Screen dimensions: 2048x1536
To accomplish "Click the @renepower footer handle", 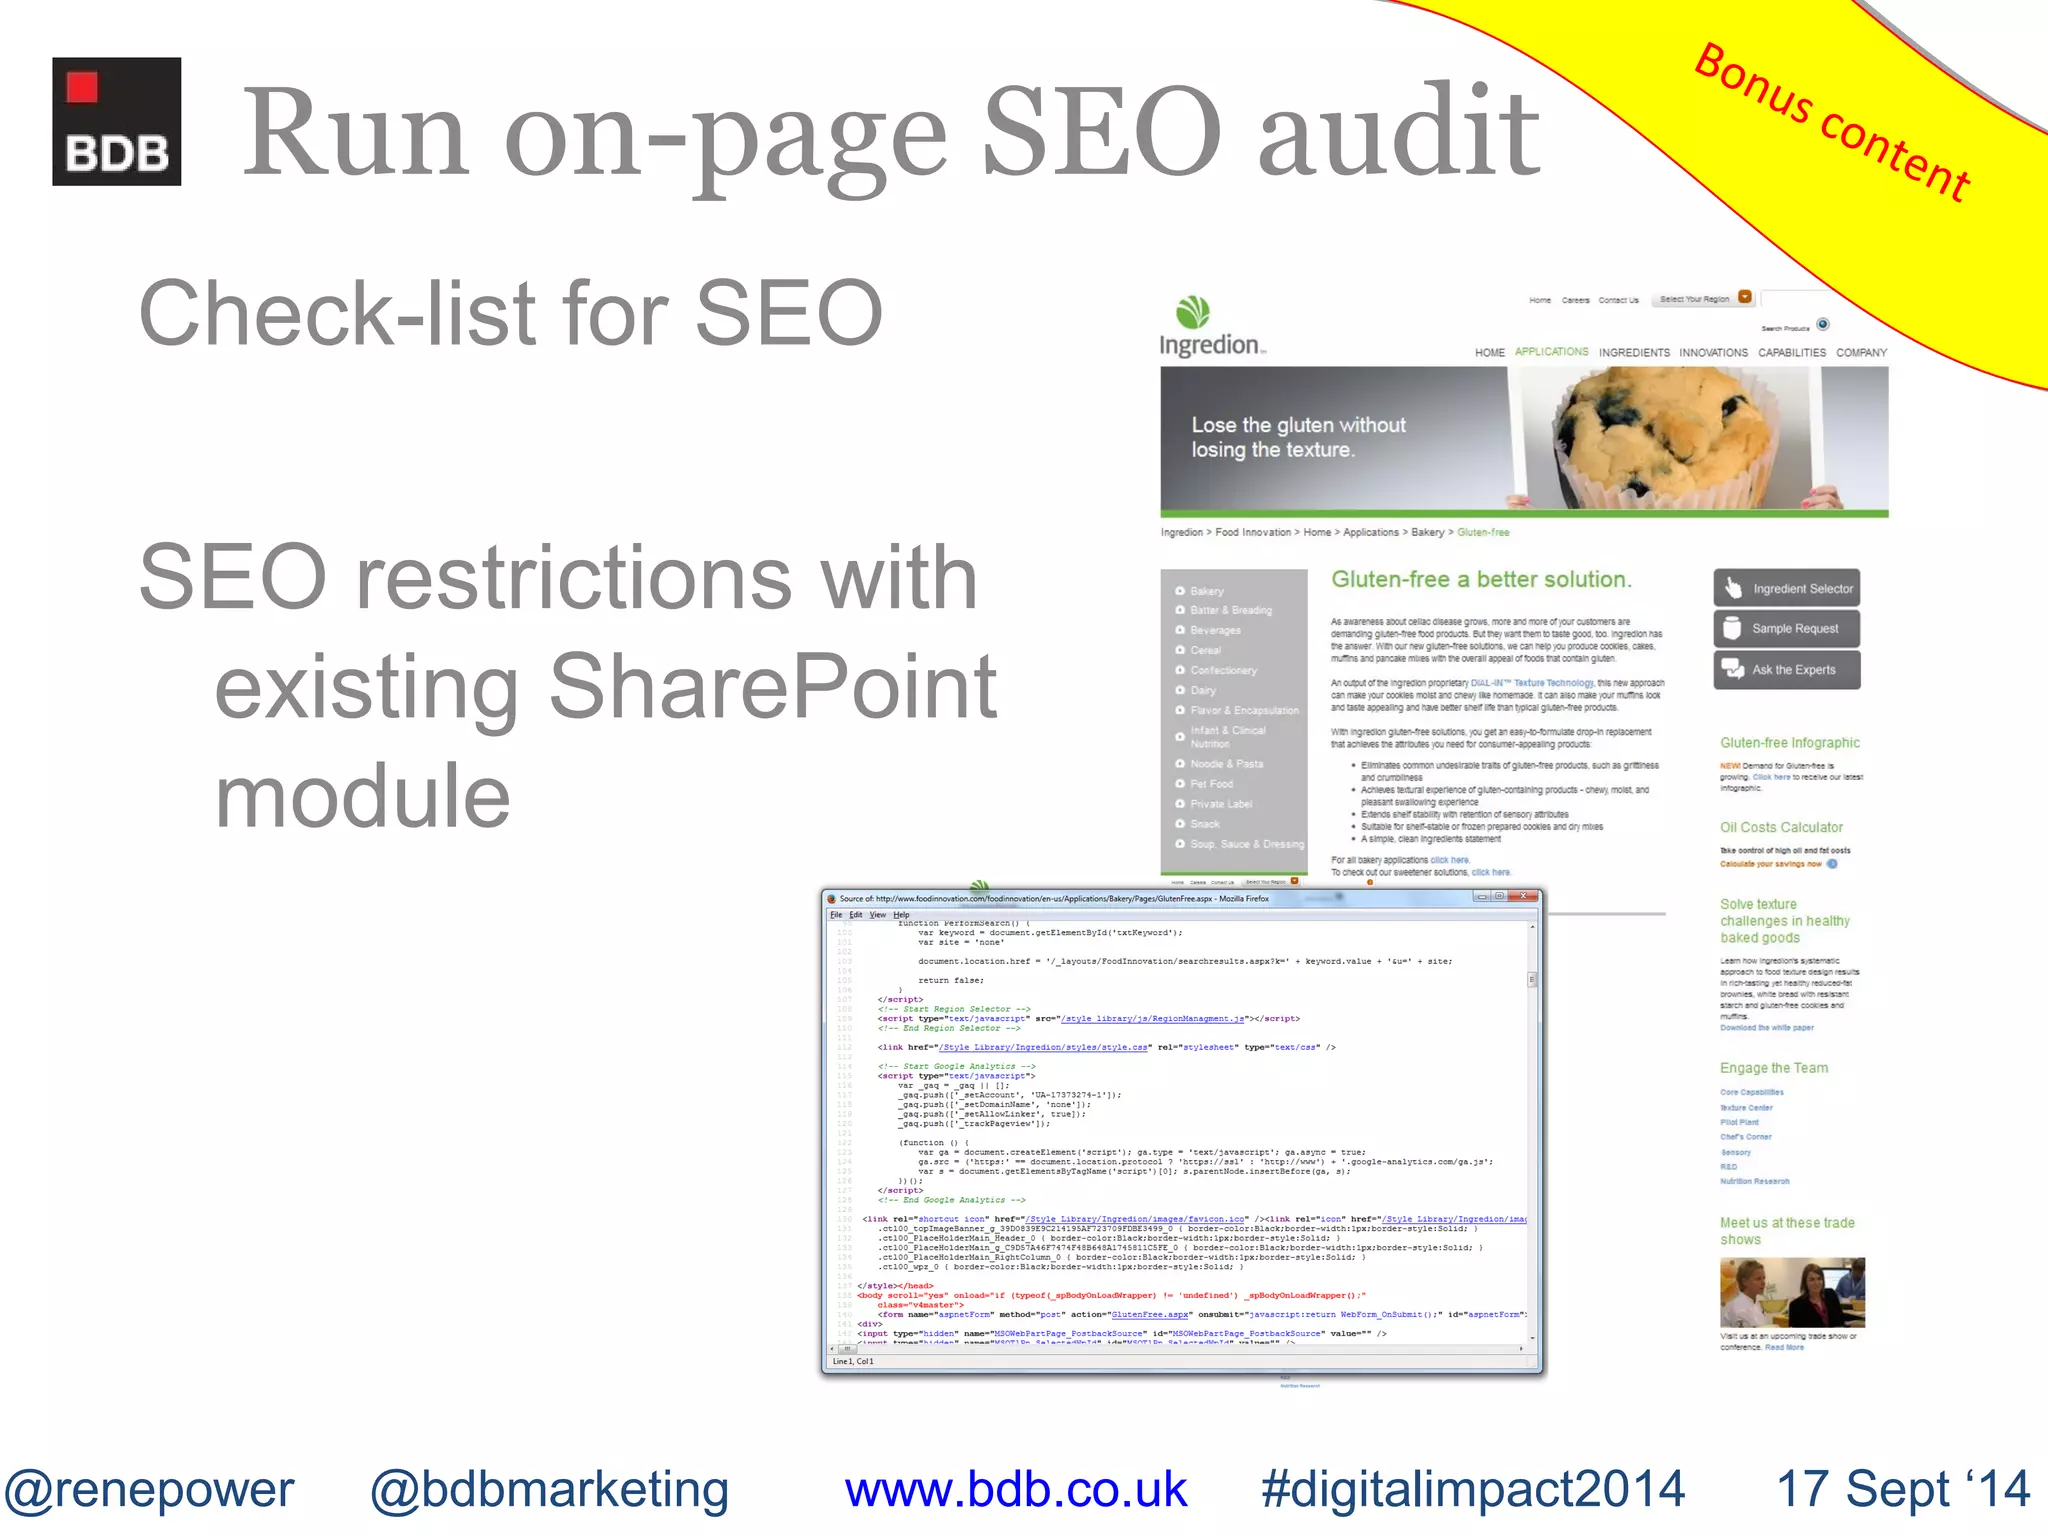I will [x=149, y=1490].
